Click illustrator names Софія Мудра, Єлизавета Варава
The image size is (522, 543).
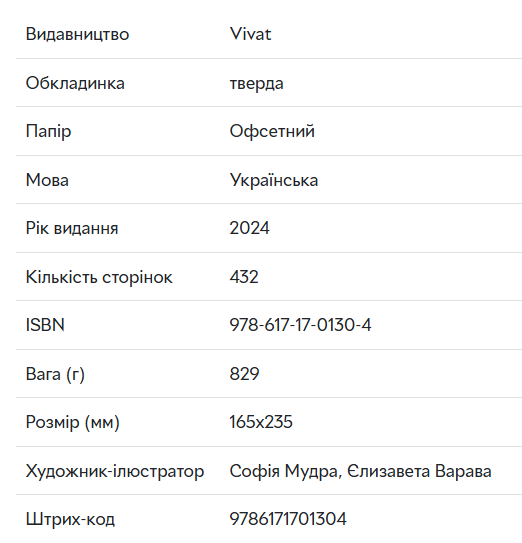click(360, 471)
